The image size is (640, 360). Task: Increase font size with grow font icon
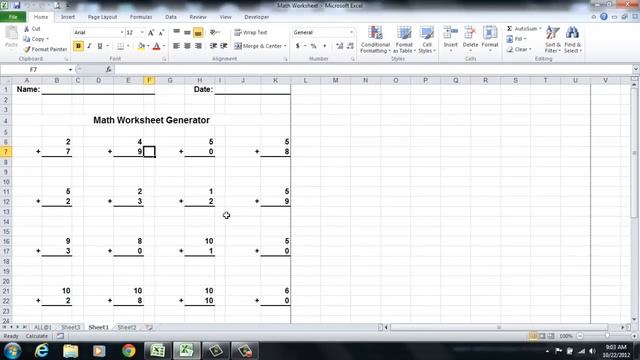[x=151, y=33]
